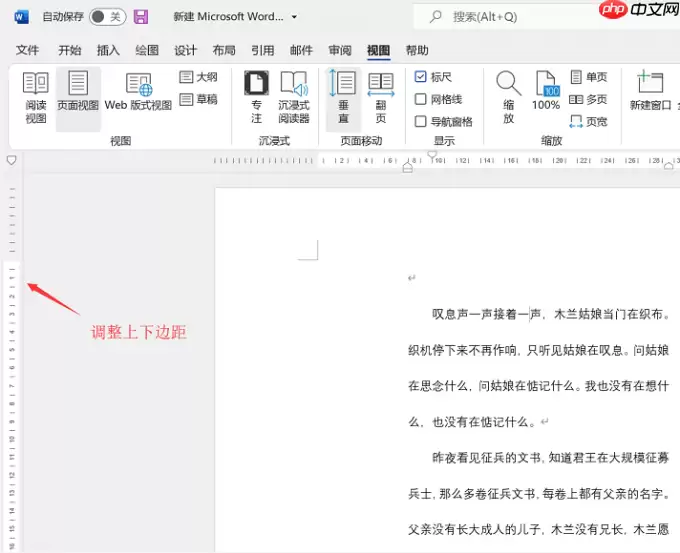680x553 pixels.
Task: Set zoom to 100%
Action: (x=546, y=91)
